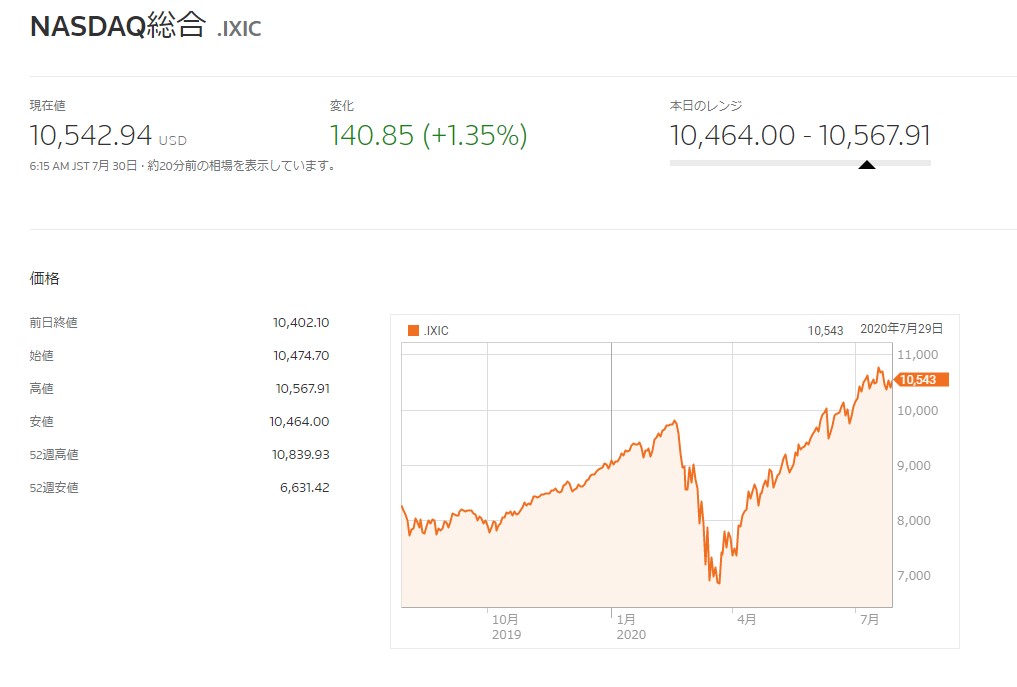Click the 4月 axis label on the chart
This screenshot has height=687, width=1017.
747,619
